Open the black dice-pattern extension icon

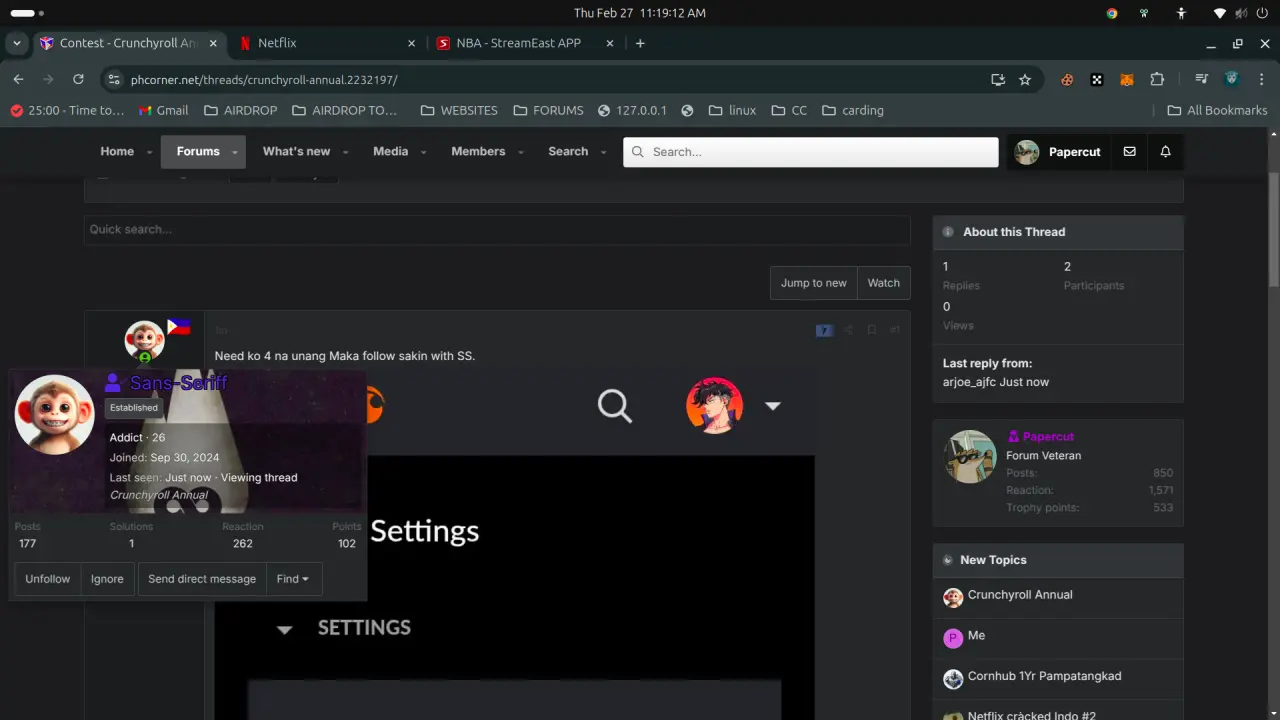pos(1097,79)
